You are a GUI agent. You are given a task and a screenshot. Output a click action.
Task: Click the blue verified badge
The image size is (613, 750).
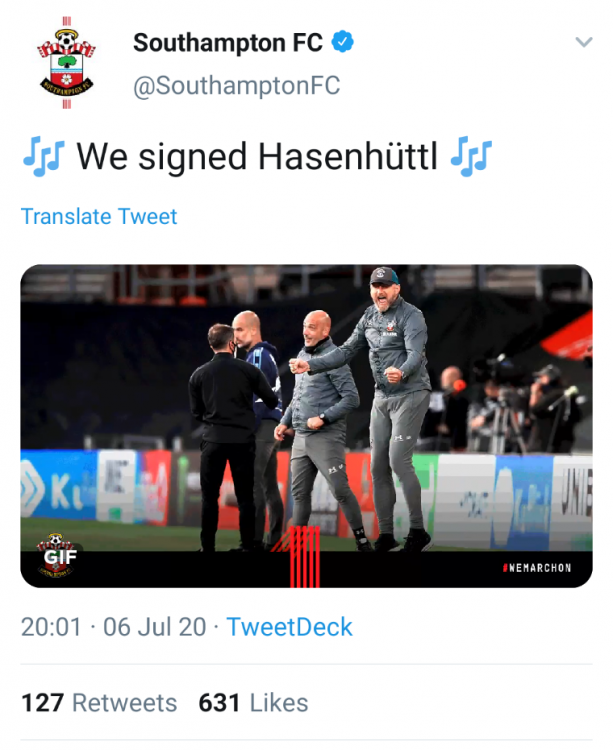click(343, 42)
